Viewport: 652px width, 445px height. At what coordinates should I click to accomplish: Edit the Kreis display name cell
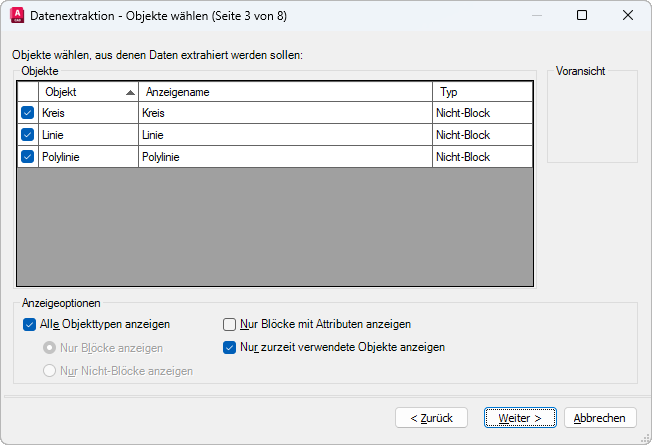pyautogui.click(x=284, y=113)
